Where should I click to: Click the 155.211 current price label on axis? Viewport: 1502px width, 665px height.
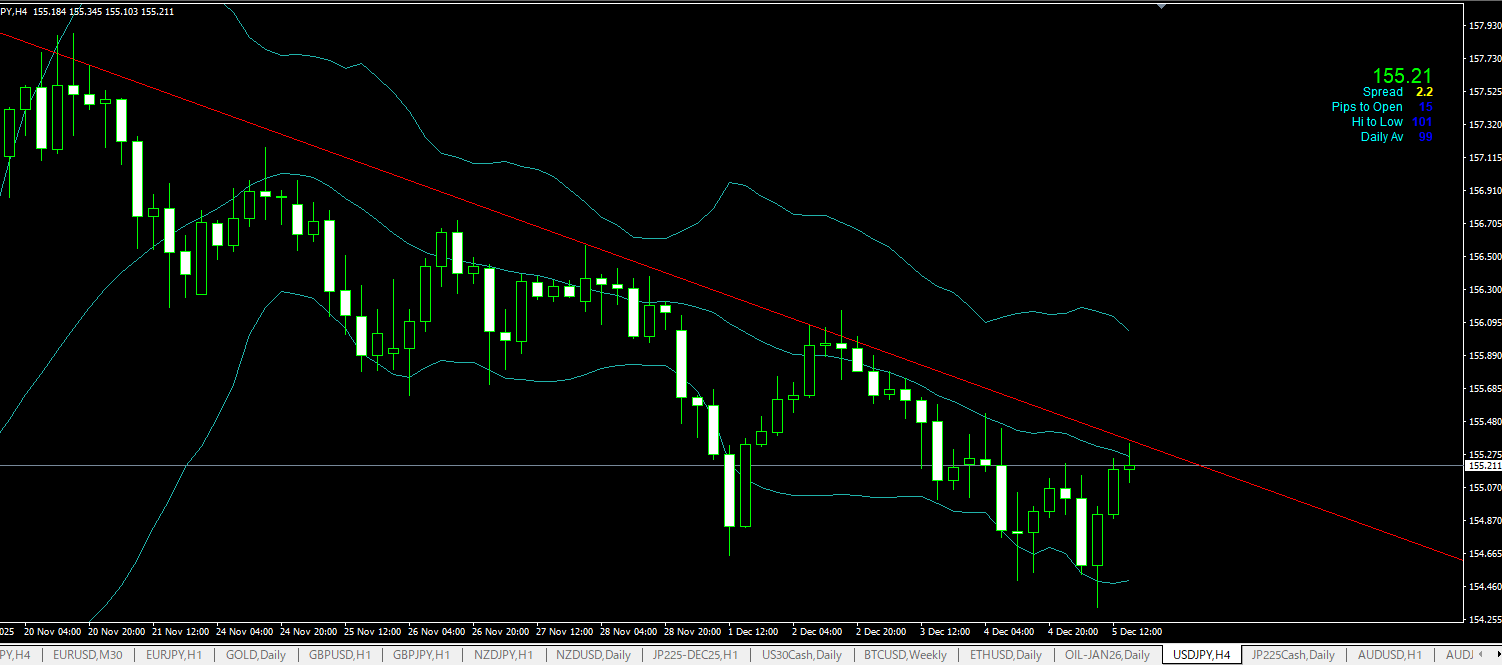(1482, 465)
